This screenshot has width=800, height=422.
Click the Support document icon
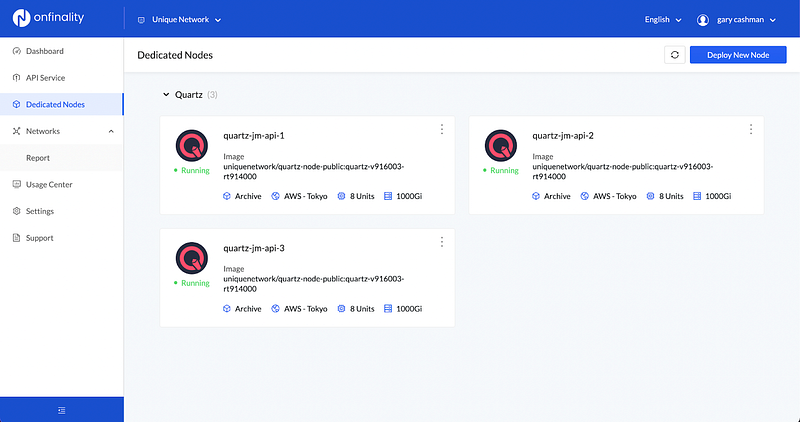16,238
